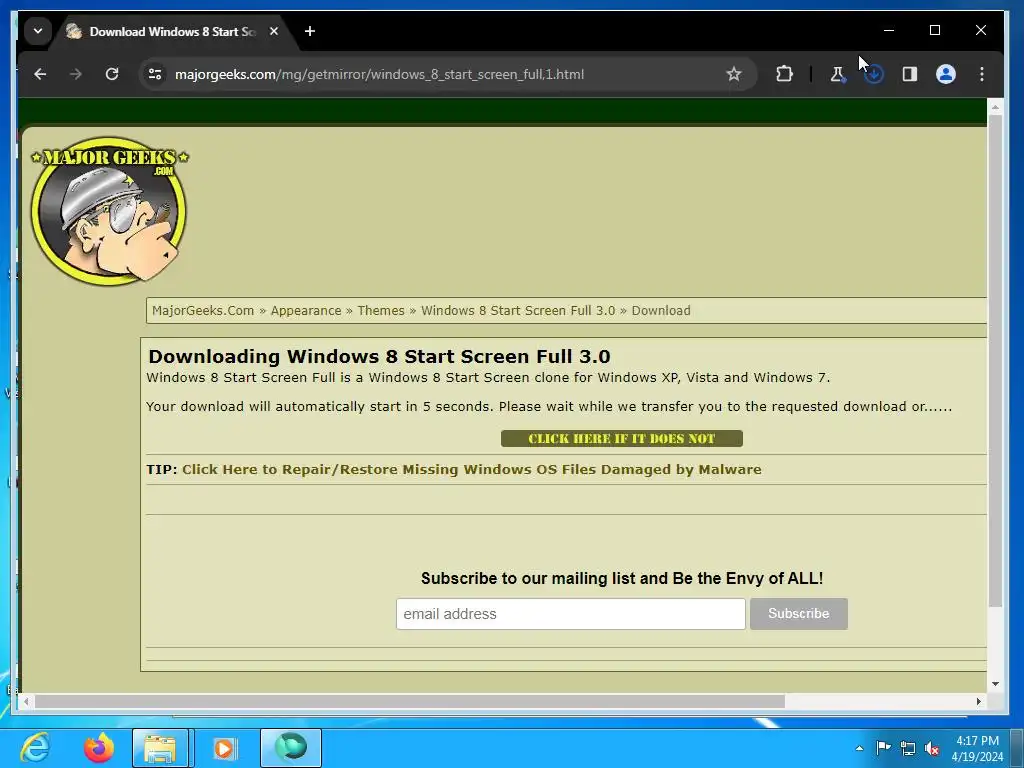Click the Subscribe to our mailing list heading
1024x768 pixels.
622,579
